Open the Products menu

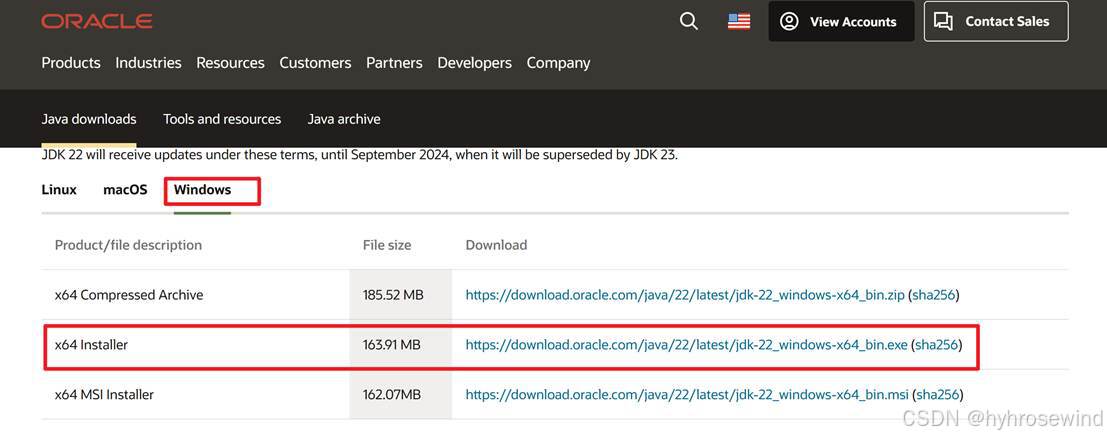pyautogui.click(x=71, y=63)
